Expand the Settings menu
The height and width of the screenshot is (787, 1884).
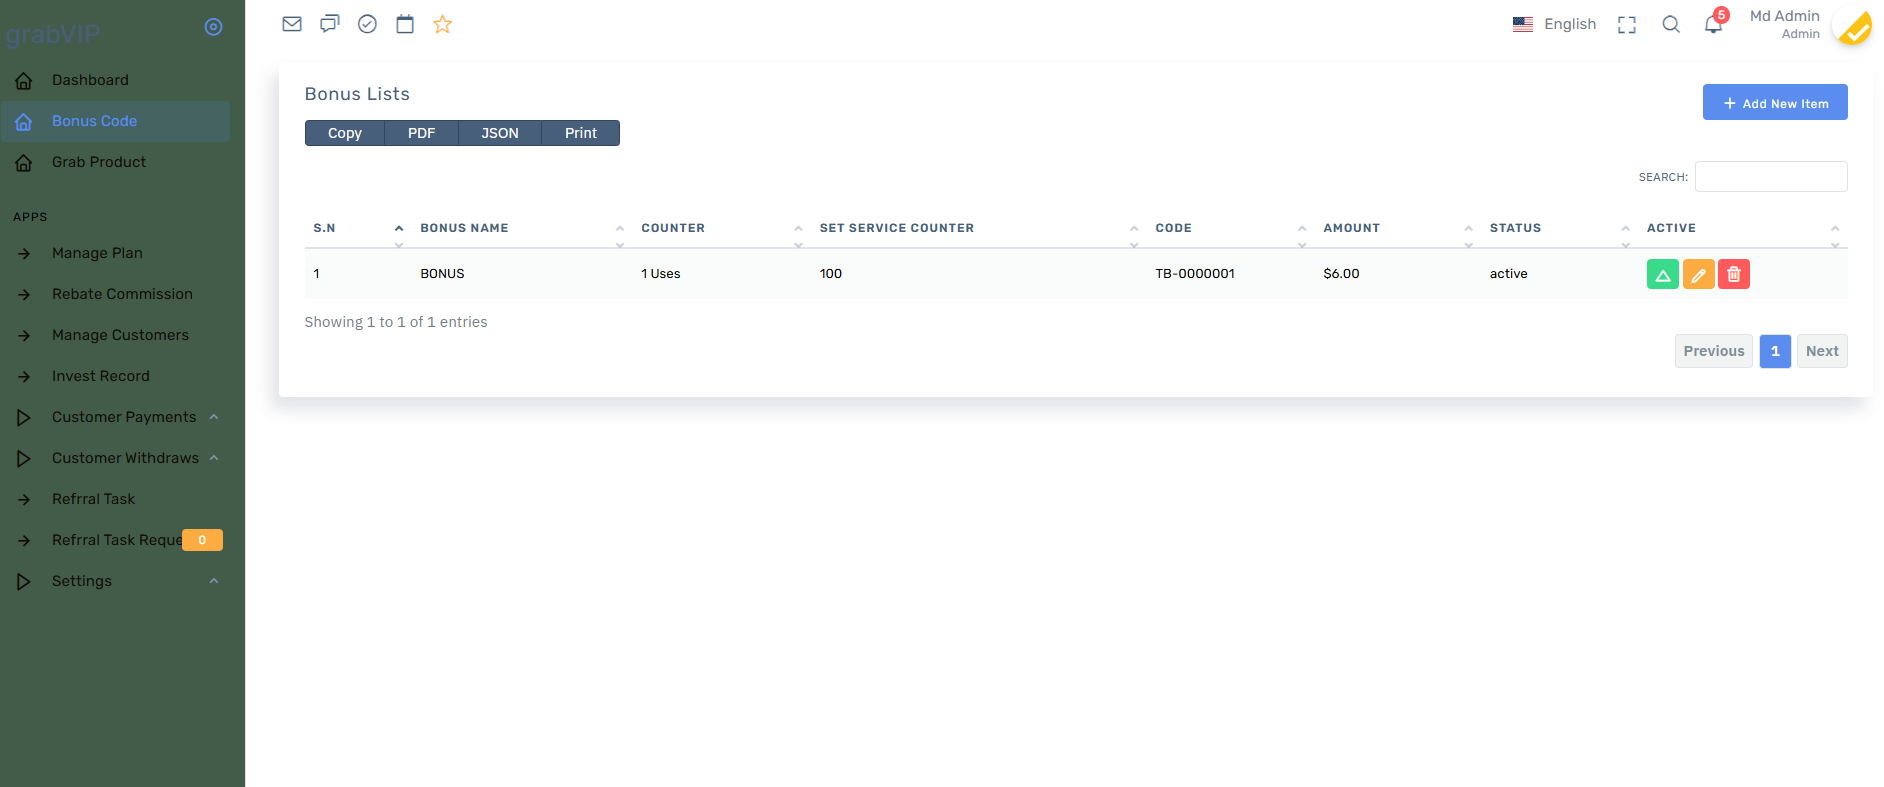point(82,581)
